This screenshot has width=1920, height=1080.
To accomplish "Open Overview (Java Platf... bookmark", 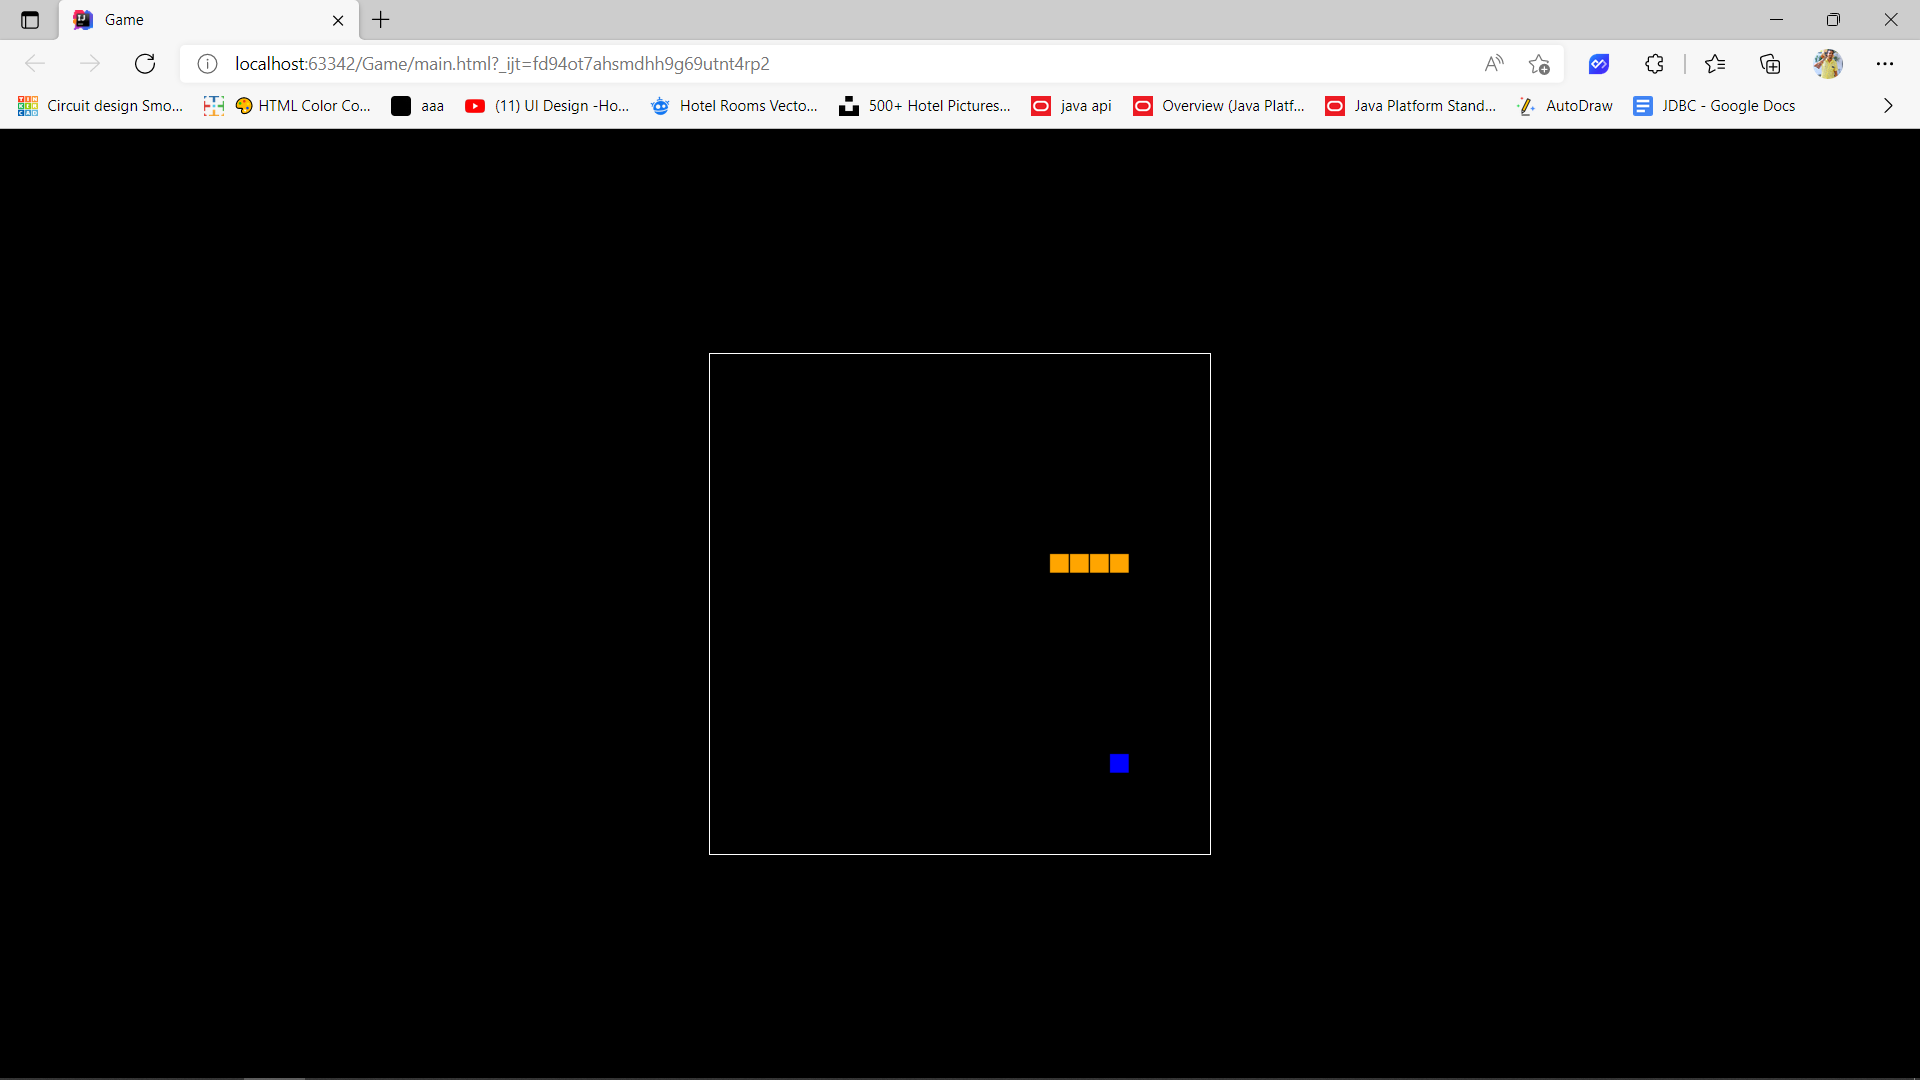I will pos(1219,106).
